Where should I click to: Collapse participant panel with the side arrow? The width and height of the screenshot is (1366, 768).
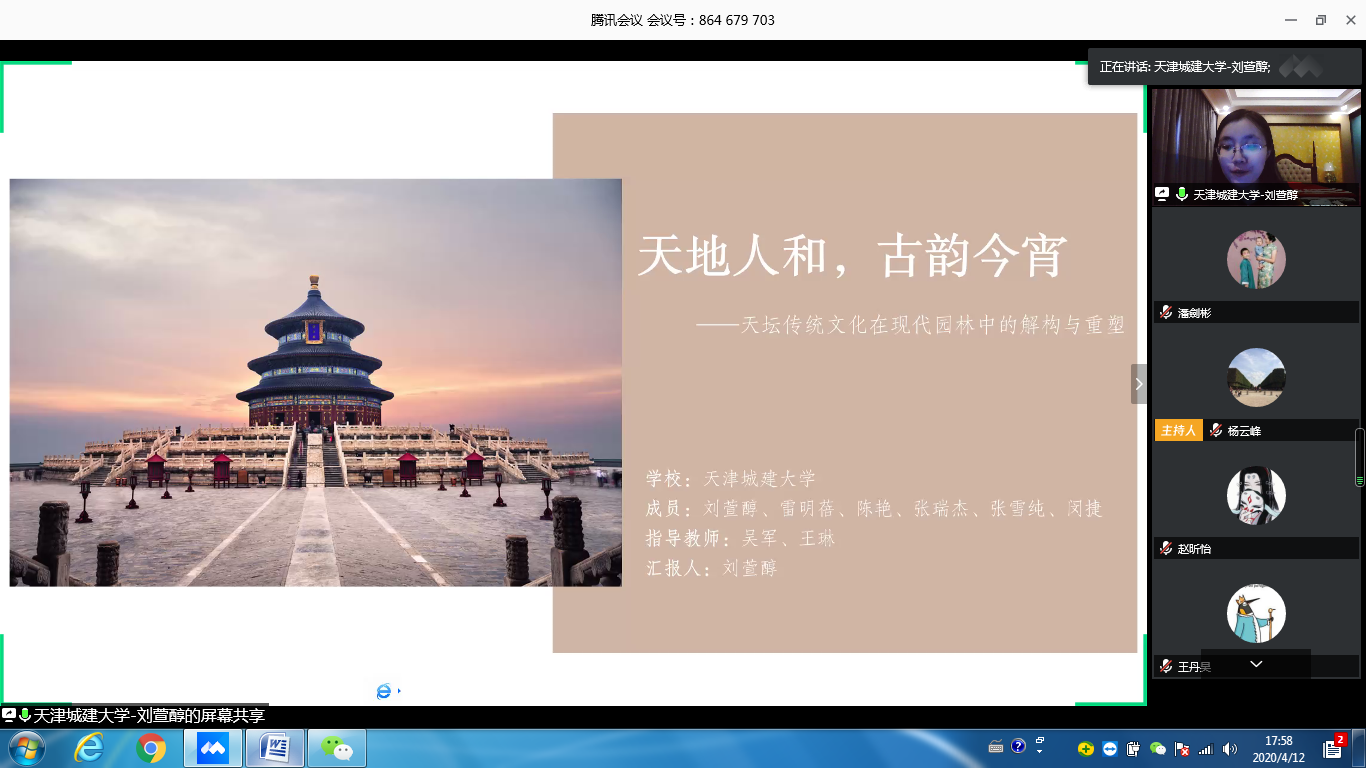[x=1138, y=384]
